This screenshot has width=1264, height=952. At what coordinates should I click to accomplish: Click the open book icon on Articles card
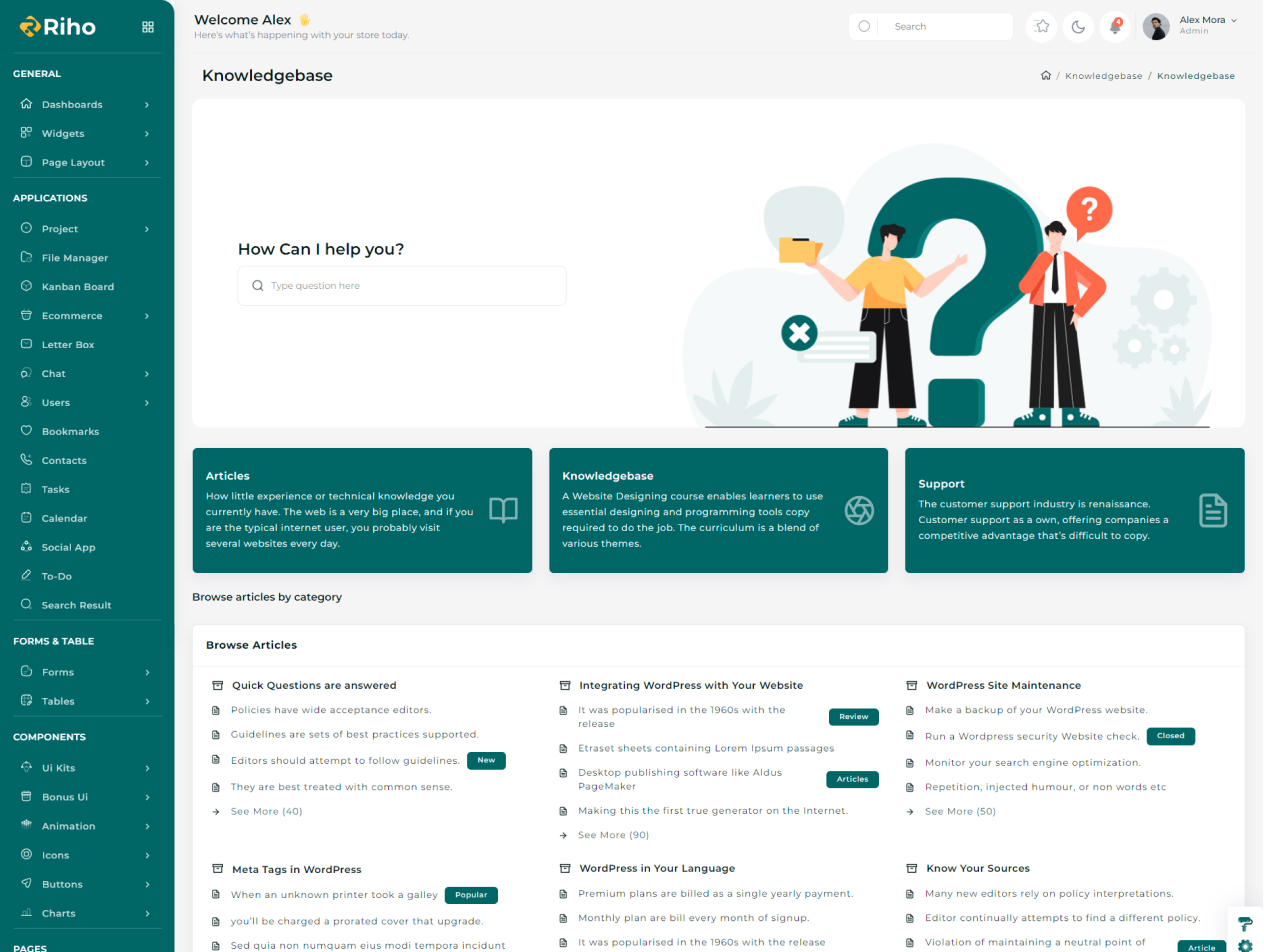(x=503, y=510)
